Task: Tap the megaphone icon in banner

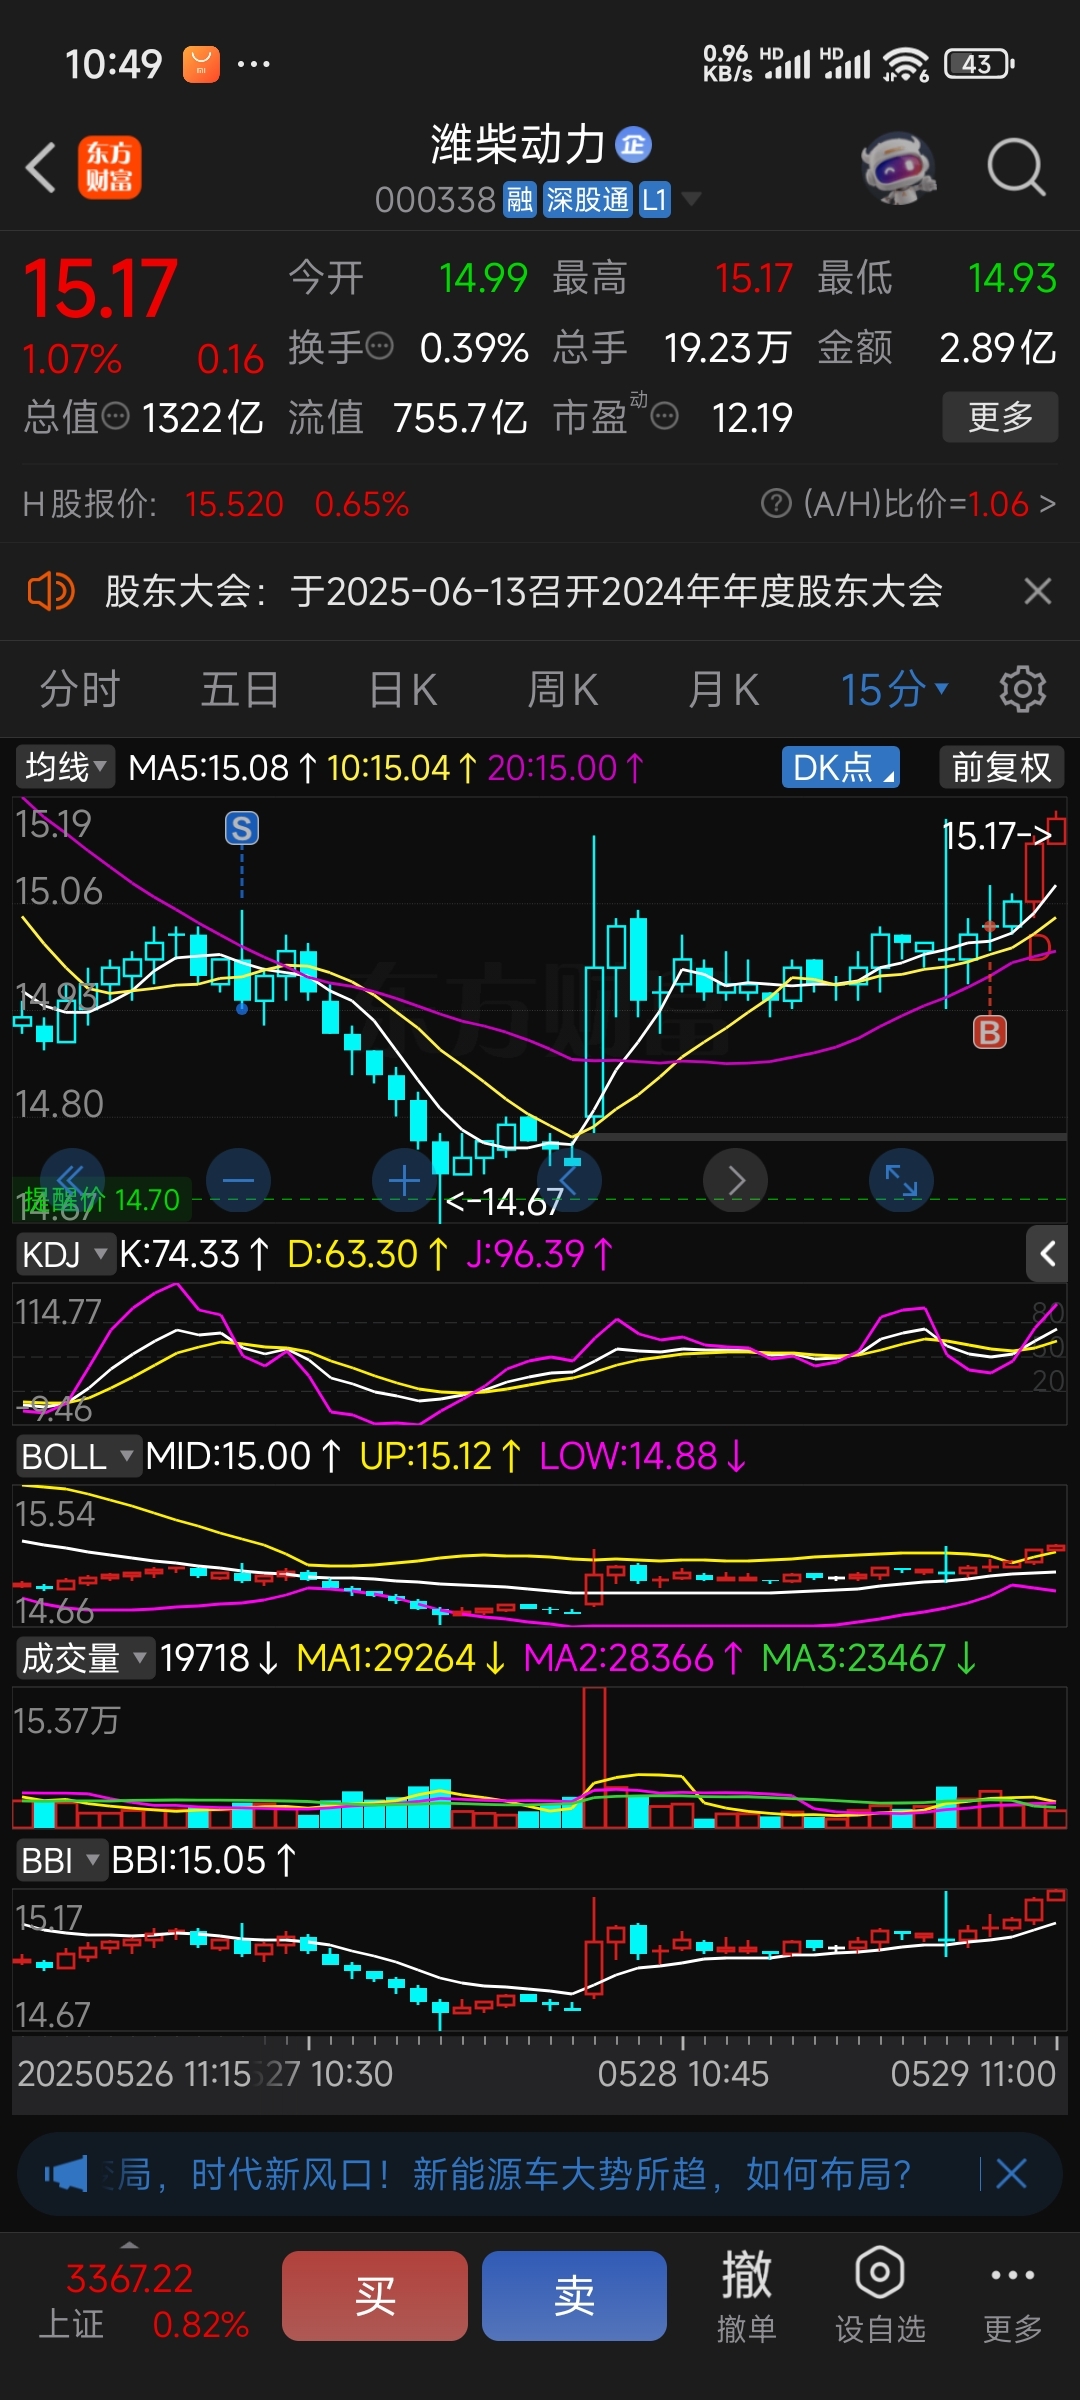Action: (x=66, y=2173)
